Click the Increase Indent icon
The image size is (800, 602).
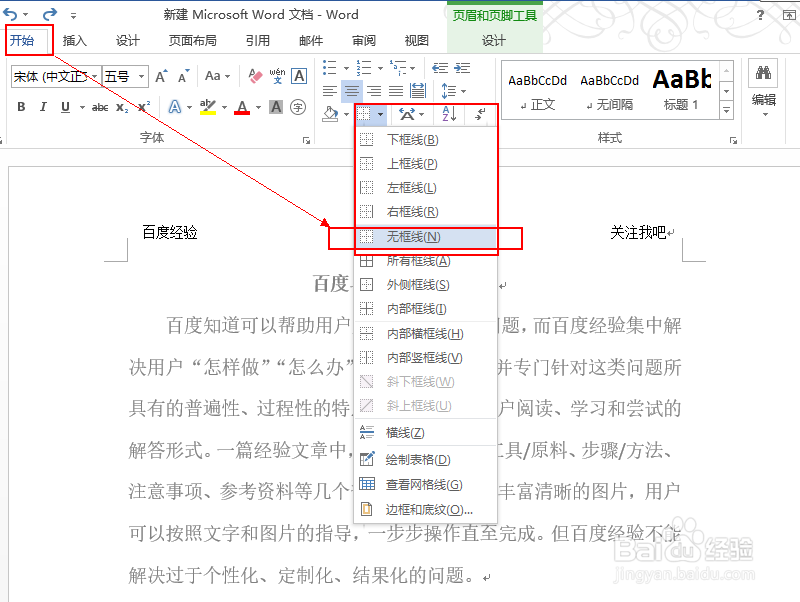pyautogui.click(x=462, y=68)
